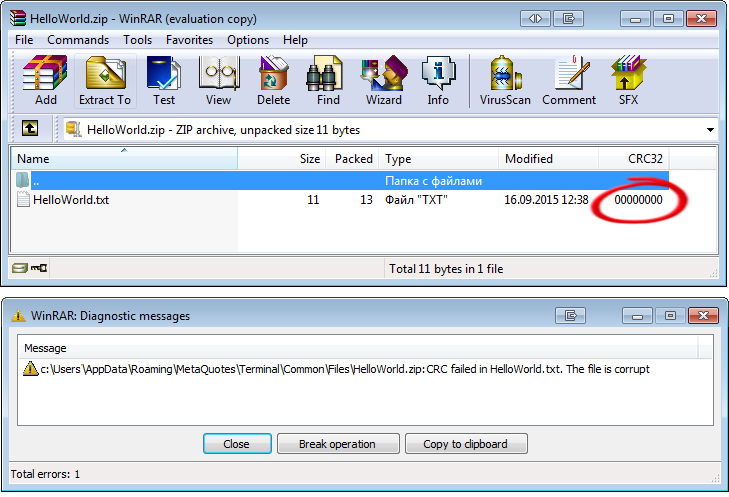Image resolution: width=729 pixels, height=497 pixels.
Task: Click Copy to clipboard button
Action: pos(466,444)
